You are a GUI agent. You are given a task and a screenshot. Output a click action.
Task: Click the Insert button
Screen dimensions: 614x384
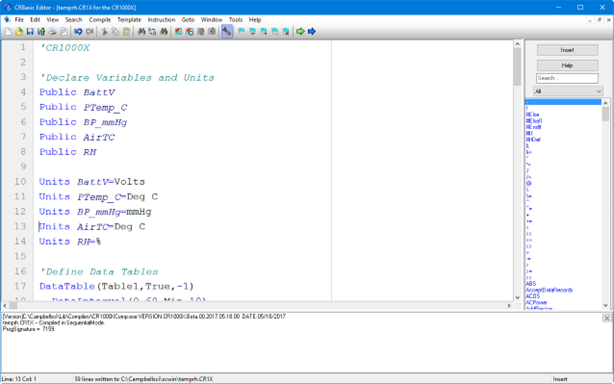click(567, 50)
